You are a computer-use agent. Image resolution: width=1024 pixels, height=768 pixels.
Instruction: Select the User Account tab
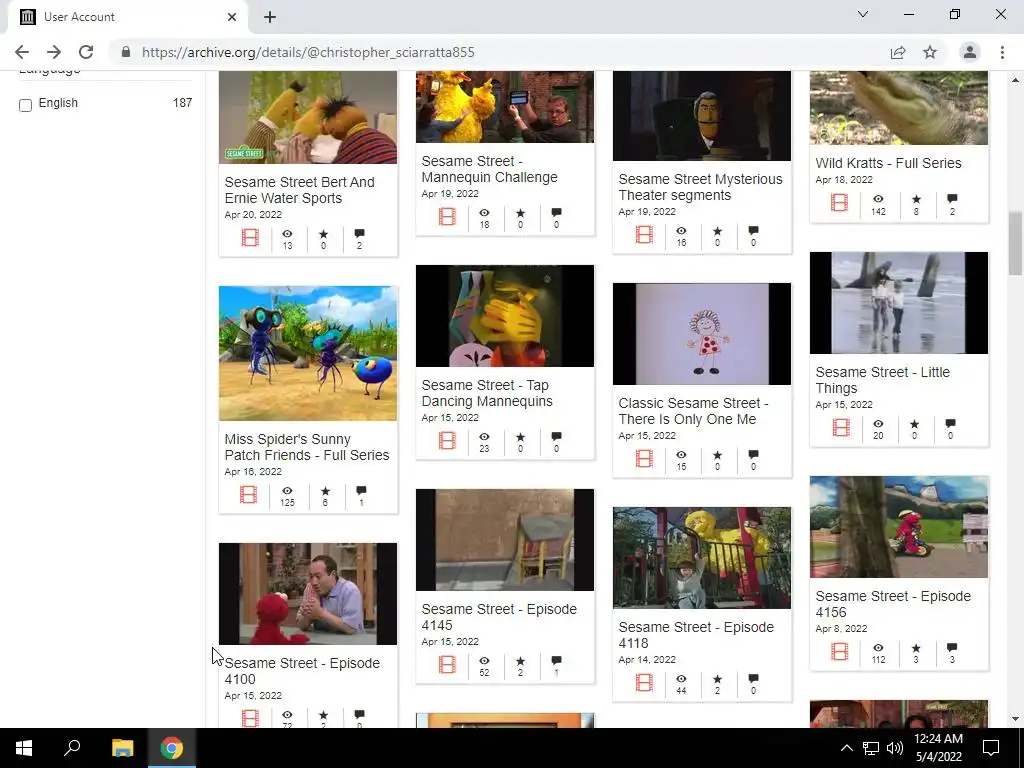127,17
